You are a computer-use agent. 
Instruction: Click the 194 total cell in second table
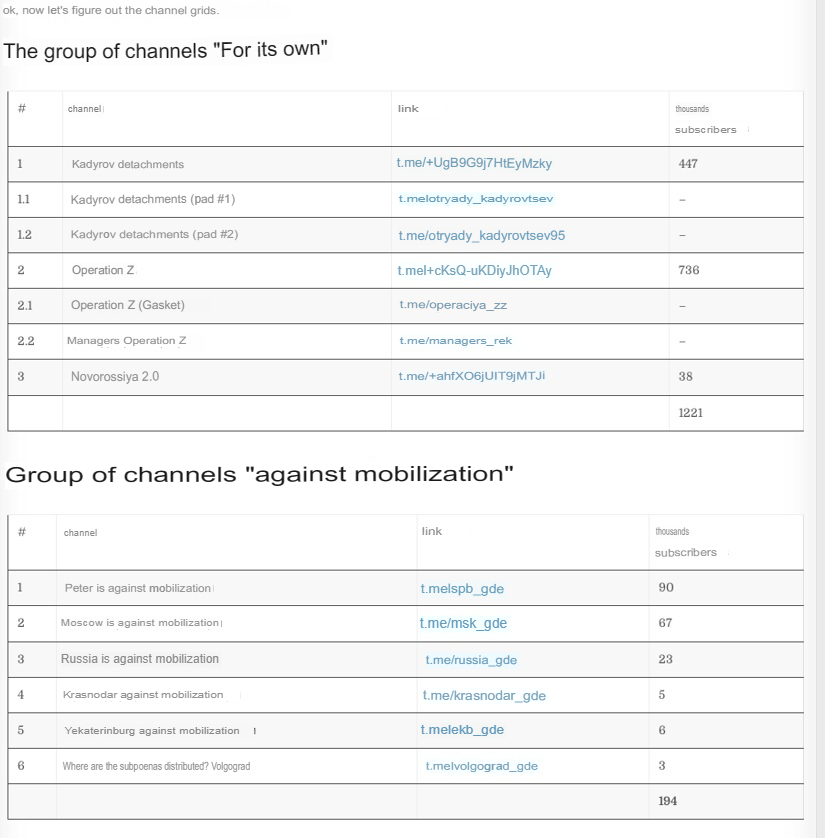pyautogui.click(x=726, y=801)
